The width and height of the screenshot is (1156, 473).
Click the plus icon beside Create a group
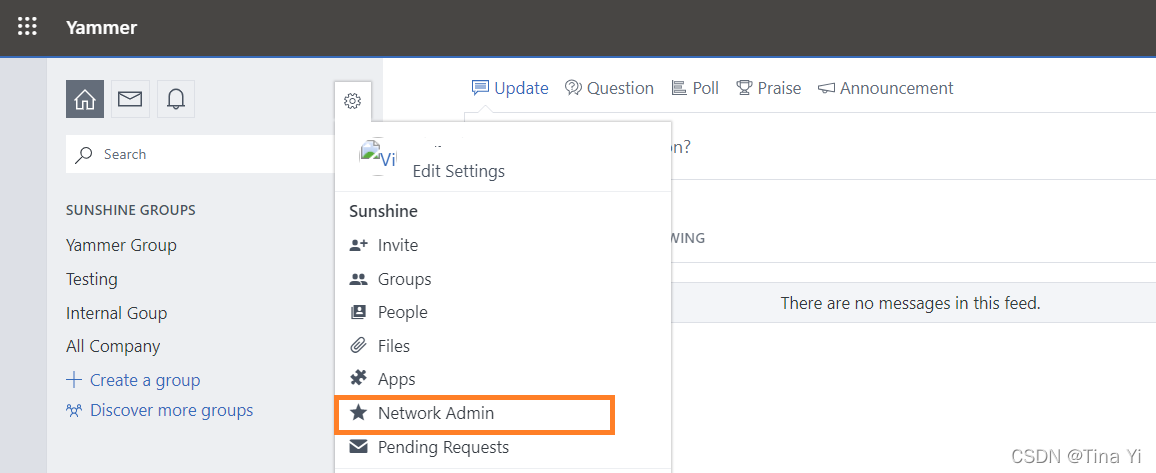pyautogui.click(x=74, y=380)
